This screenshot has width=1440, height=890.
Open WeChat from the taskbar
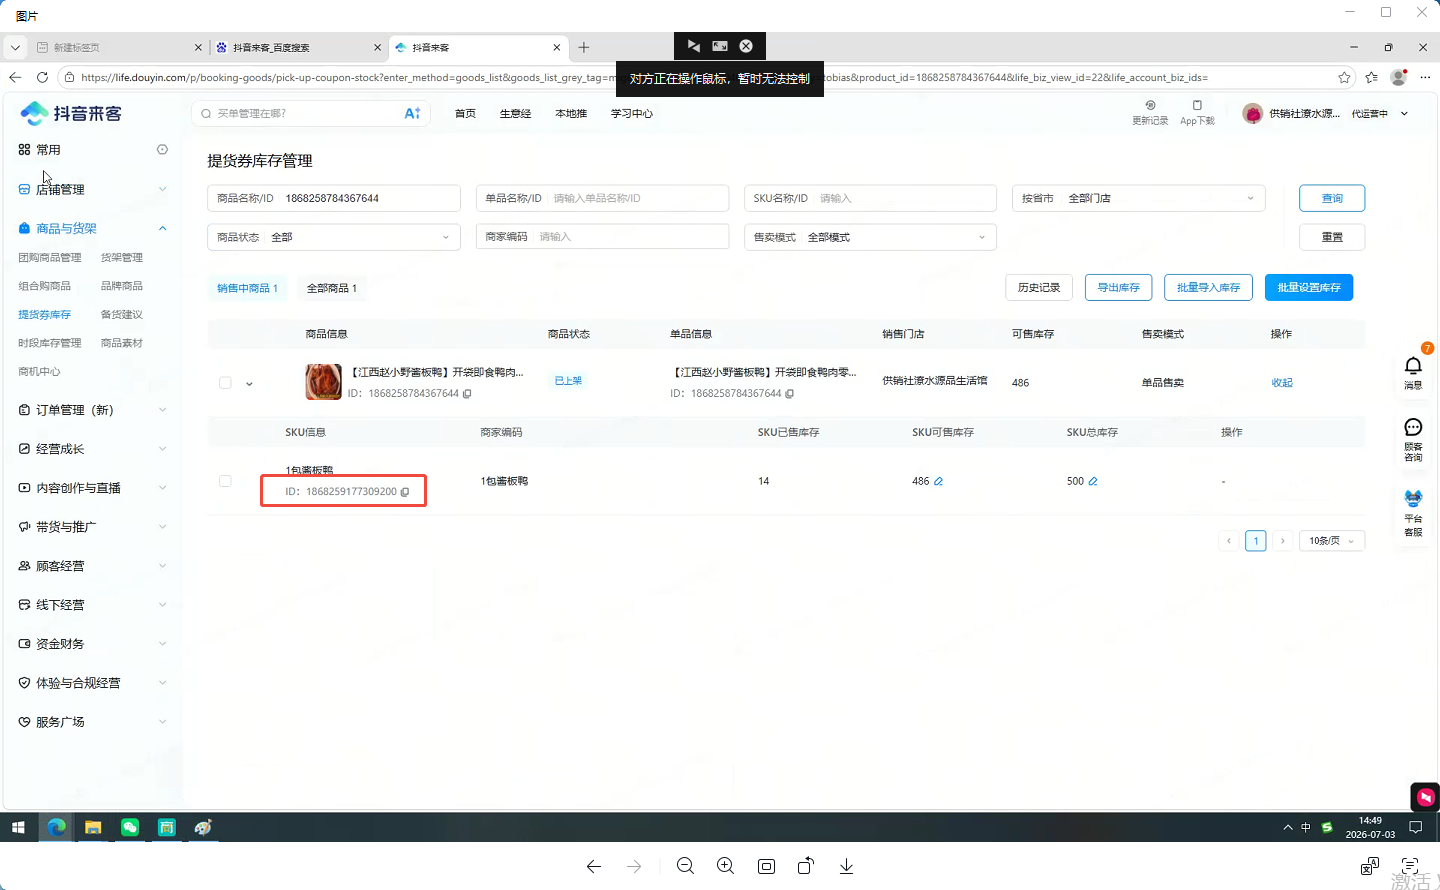point(130,827)
